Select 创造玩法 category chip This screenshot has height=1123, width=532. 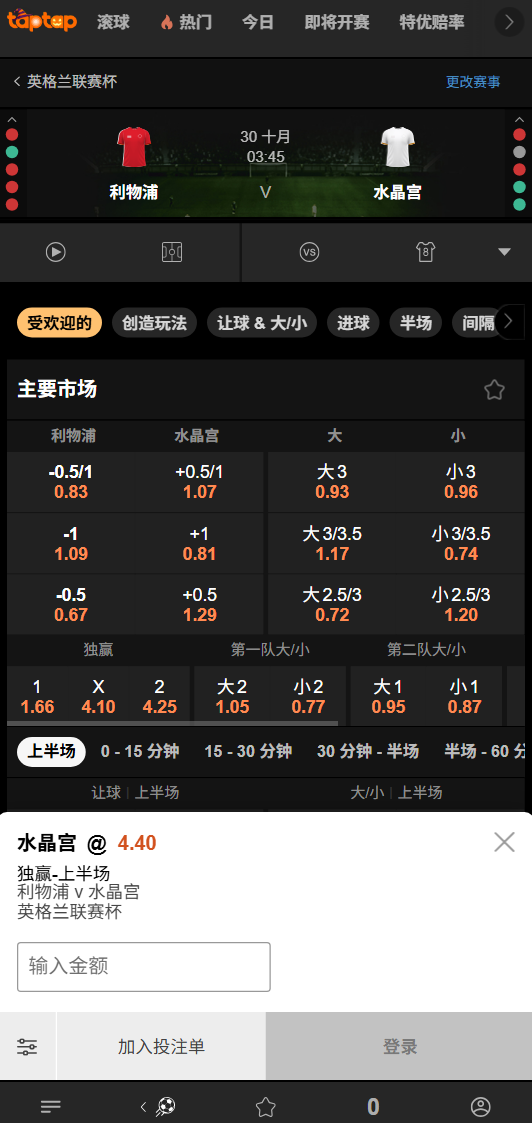coord(155,323)
